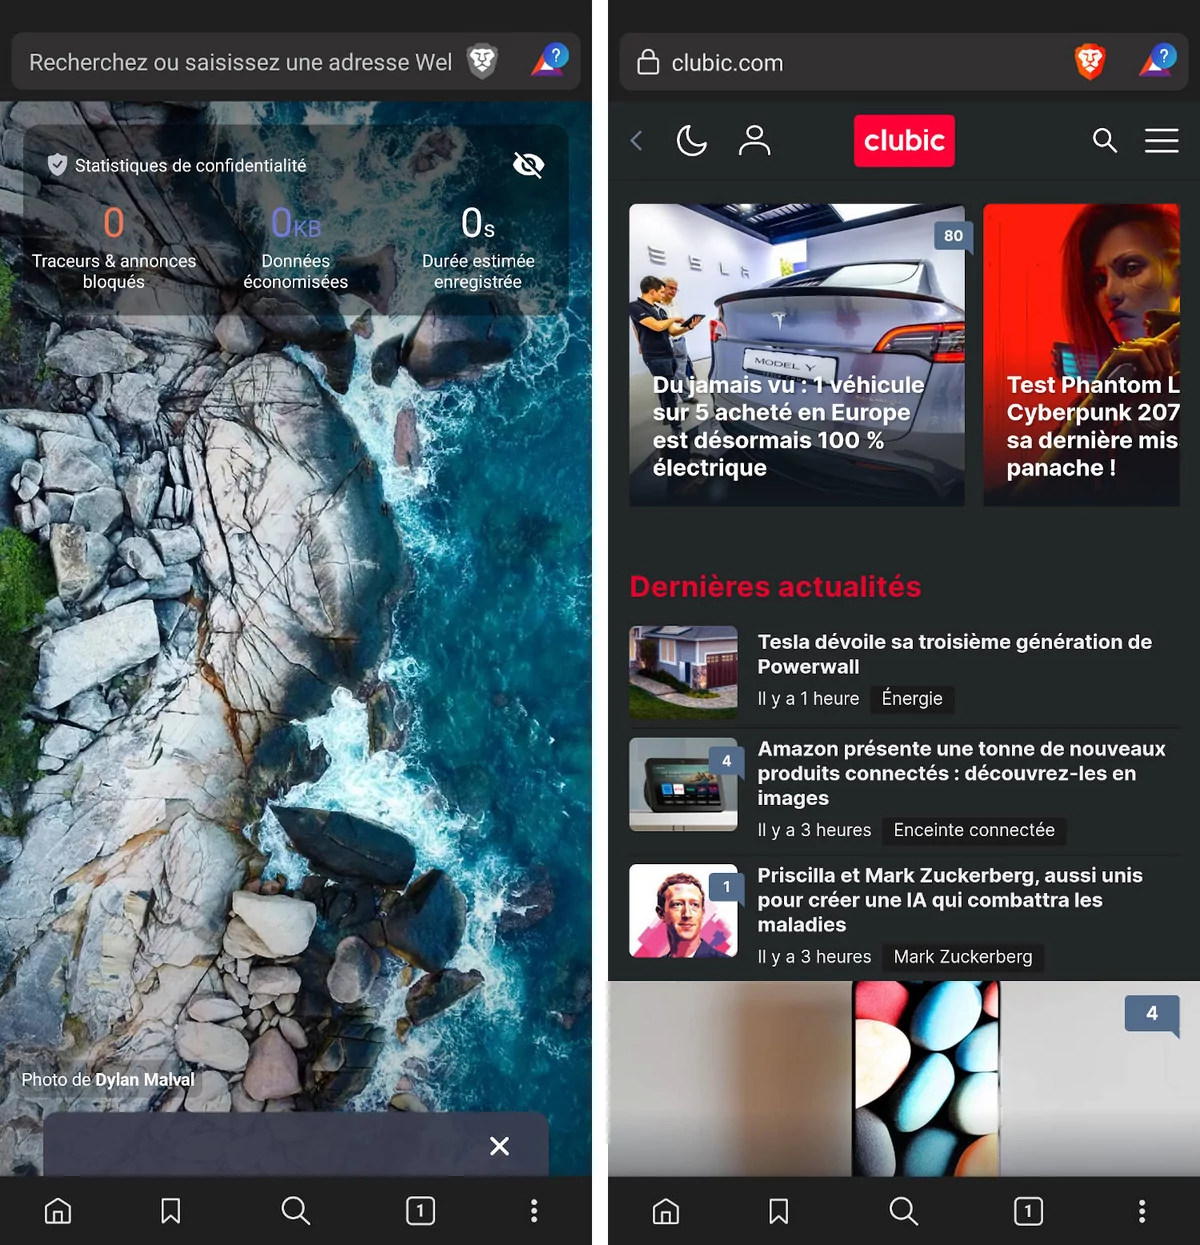Open Brave Rewards icon on clubic screen
This screenshot has width=1200, height=1245.
click(x=1158, y=61)
